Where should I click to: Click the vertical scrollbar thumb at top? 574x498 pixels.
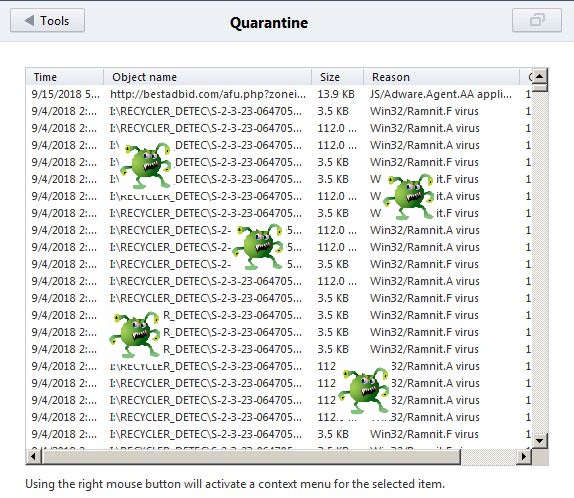pyautogui.click(x=540, y=88)
